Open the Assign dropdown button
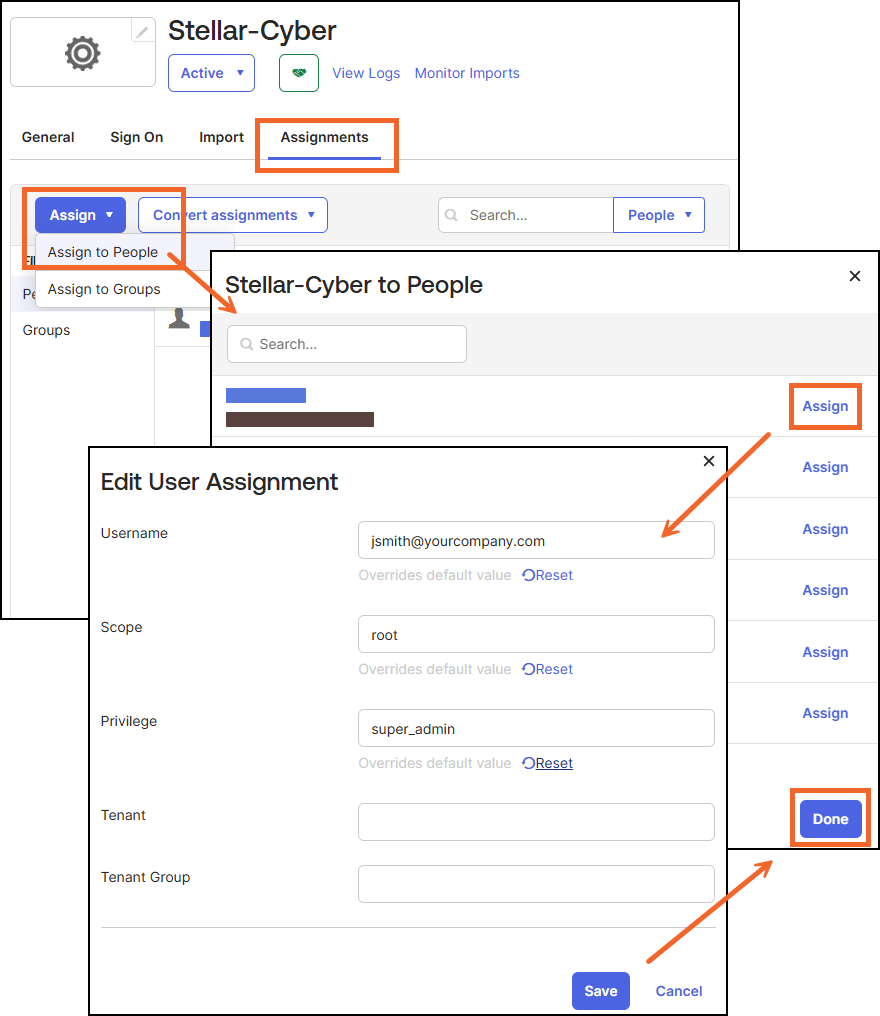The width and height of the screenshot is (880, 1016). pos(80,215)
